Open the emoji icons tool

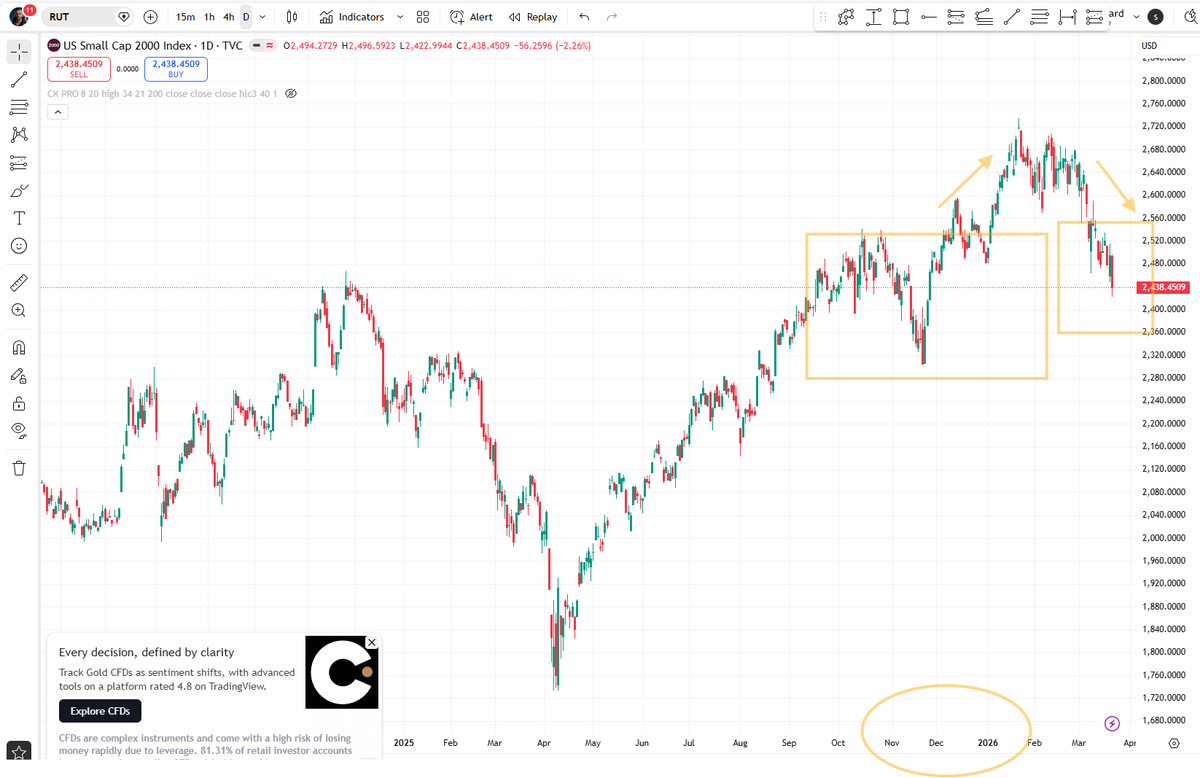tap(19, 246)
